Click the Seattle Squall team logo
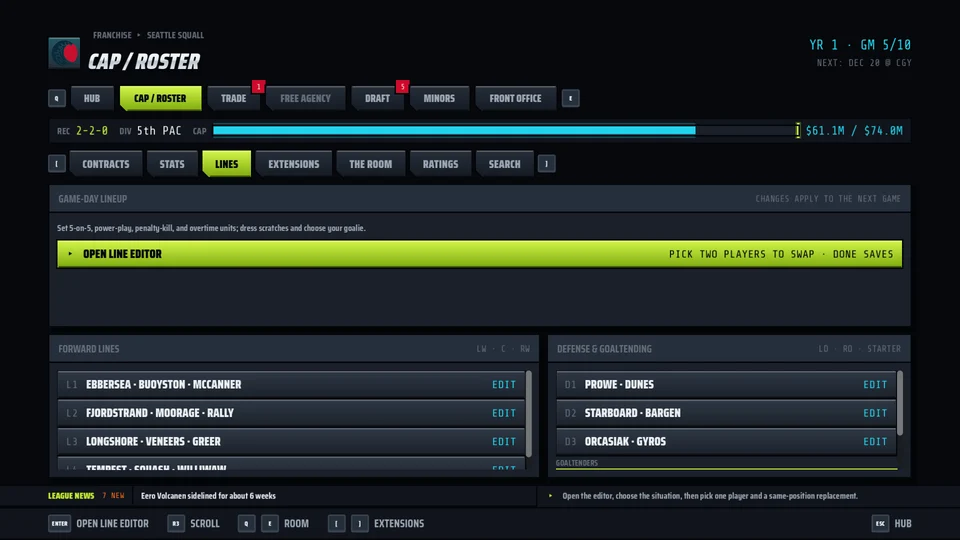 coord(64,53)
